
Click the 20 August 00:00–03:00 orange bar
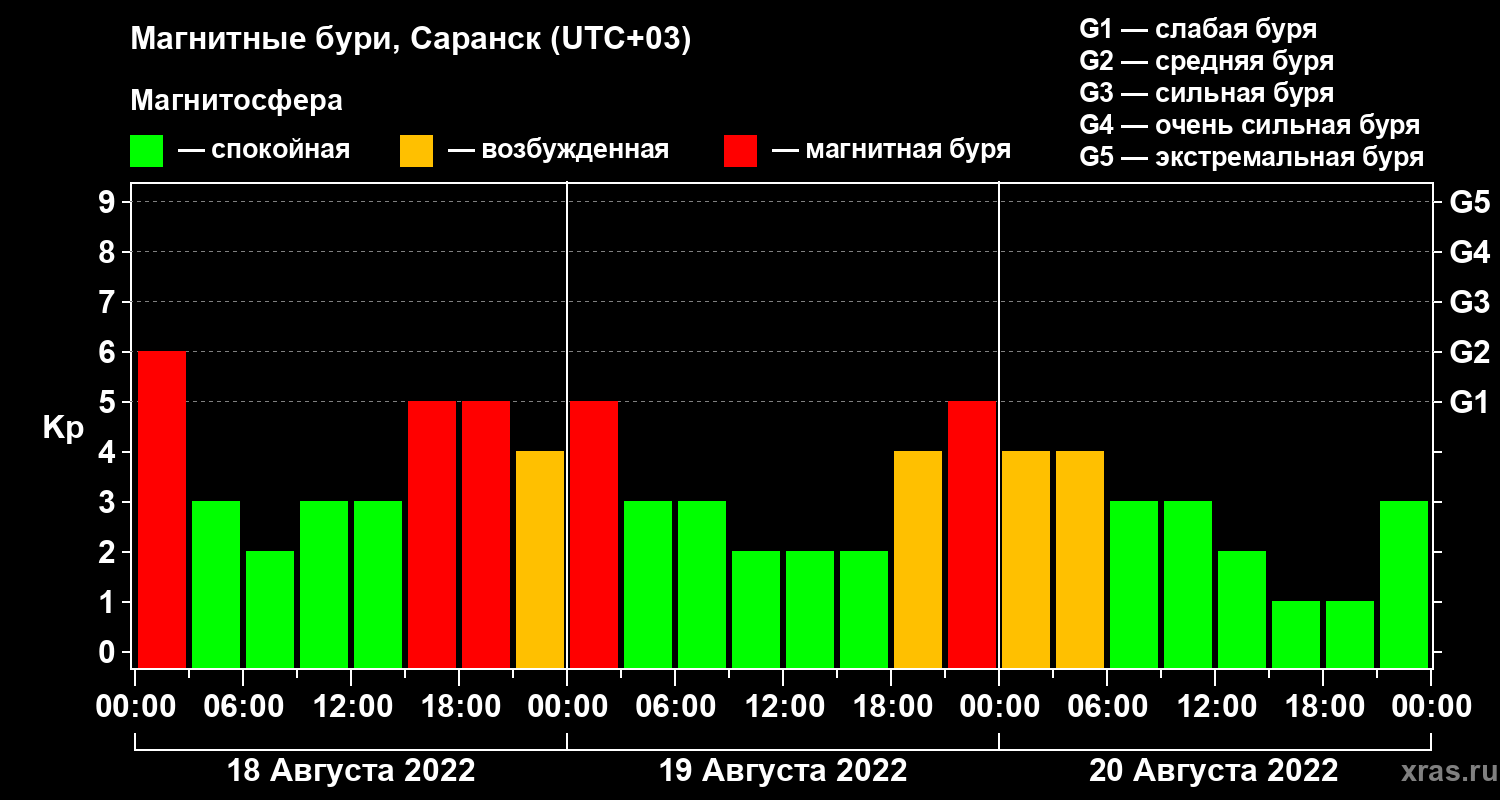(1026, 559)
